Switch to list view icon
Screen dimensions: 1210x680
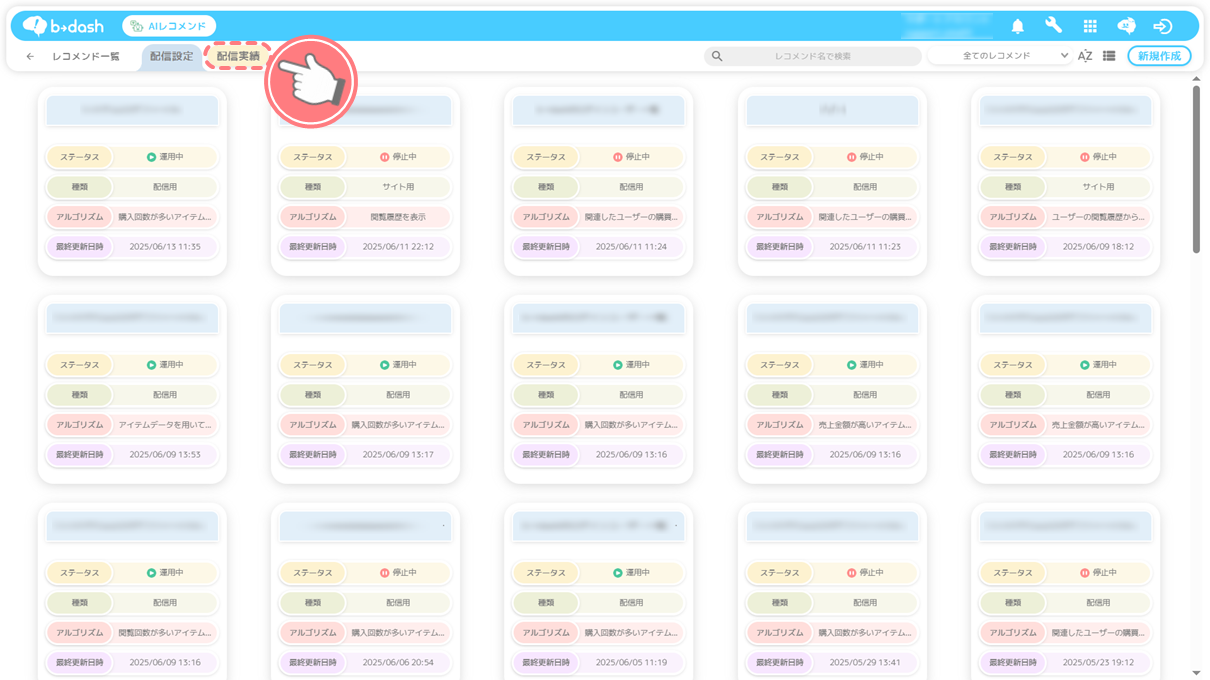(1109, 56)
